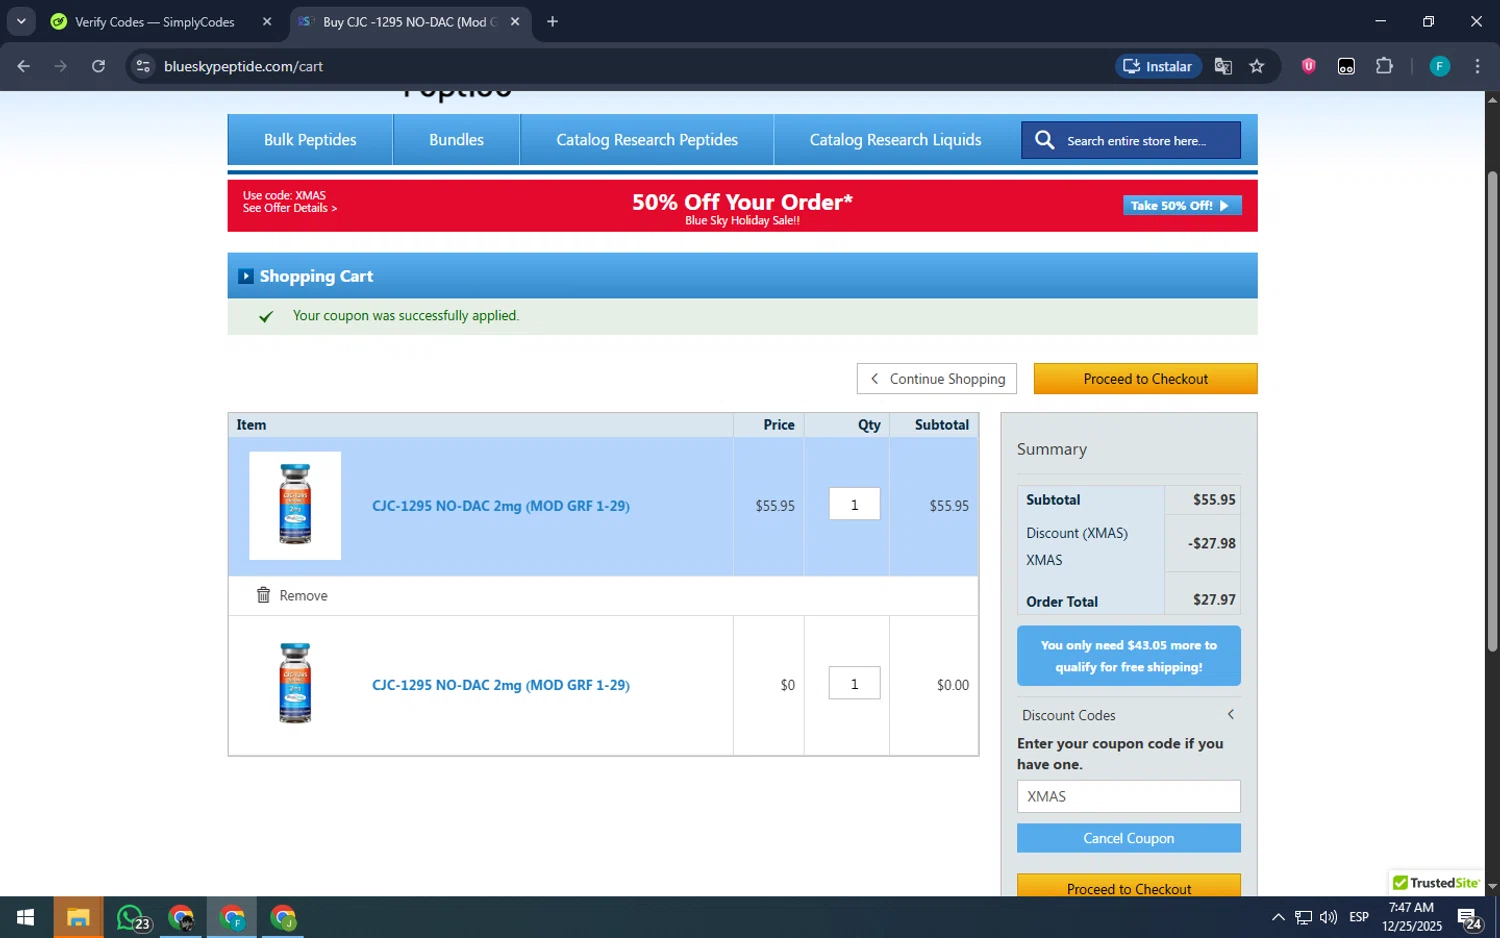
Task: Click the Instalar app button
Action: 1158,66
